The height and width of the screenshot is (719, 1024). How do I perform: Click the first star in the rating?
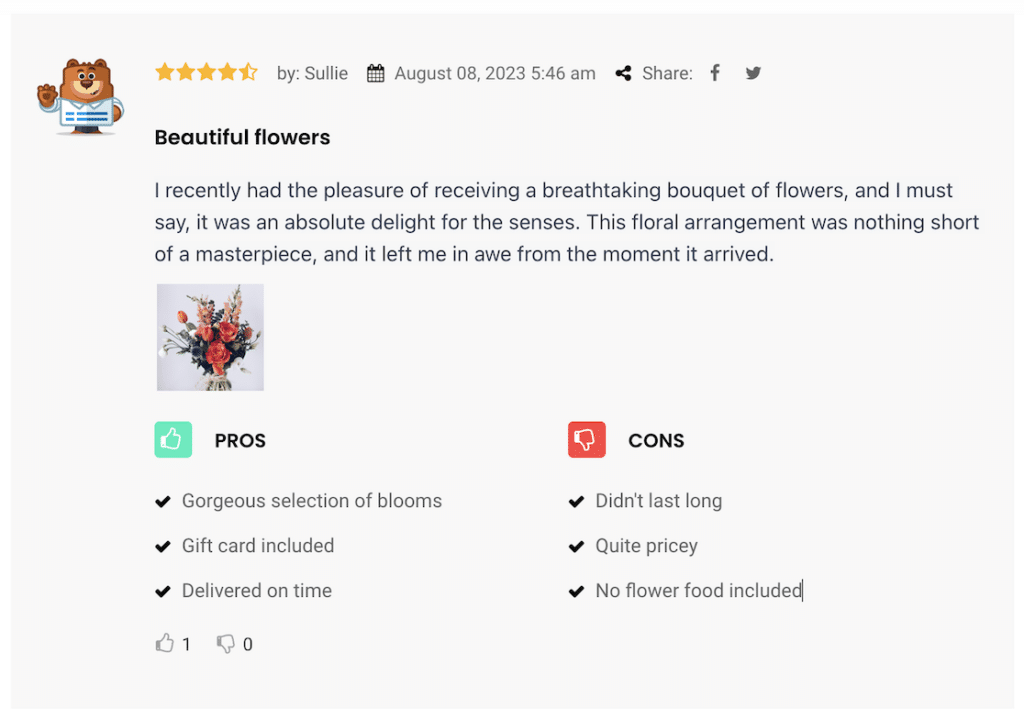click(163, 72)
